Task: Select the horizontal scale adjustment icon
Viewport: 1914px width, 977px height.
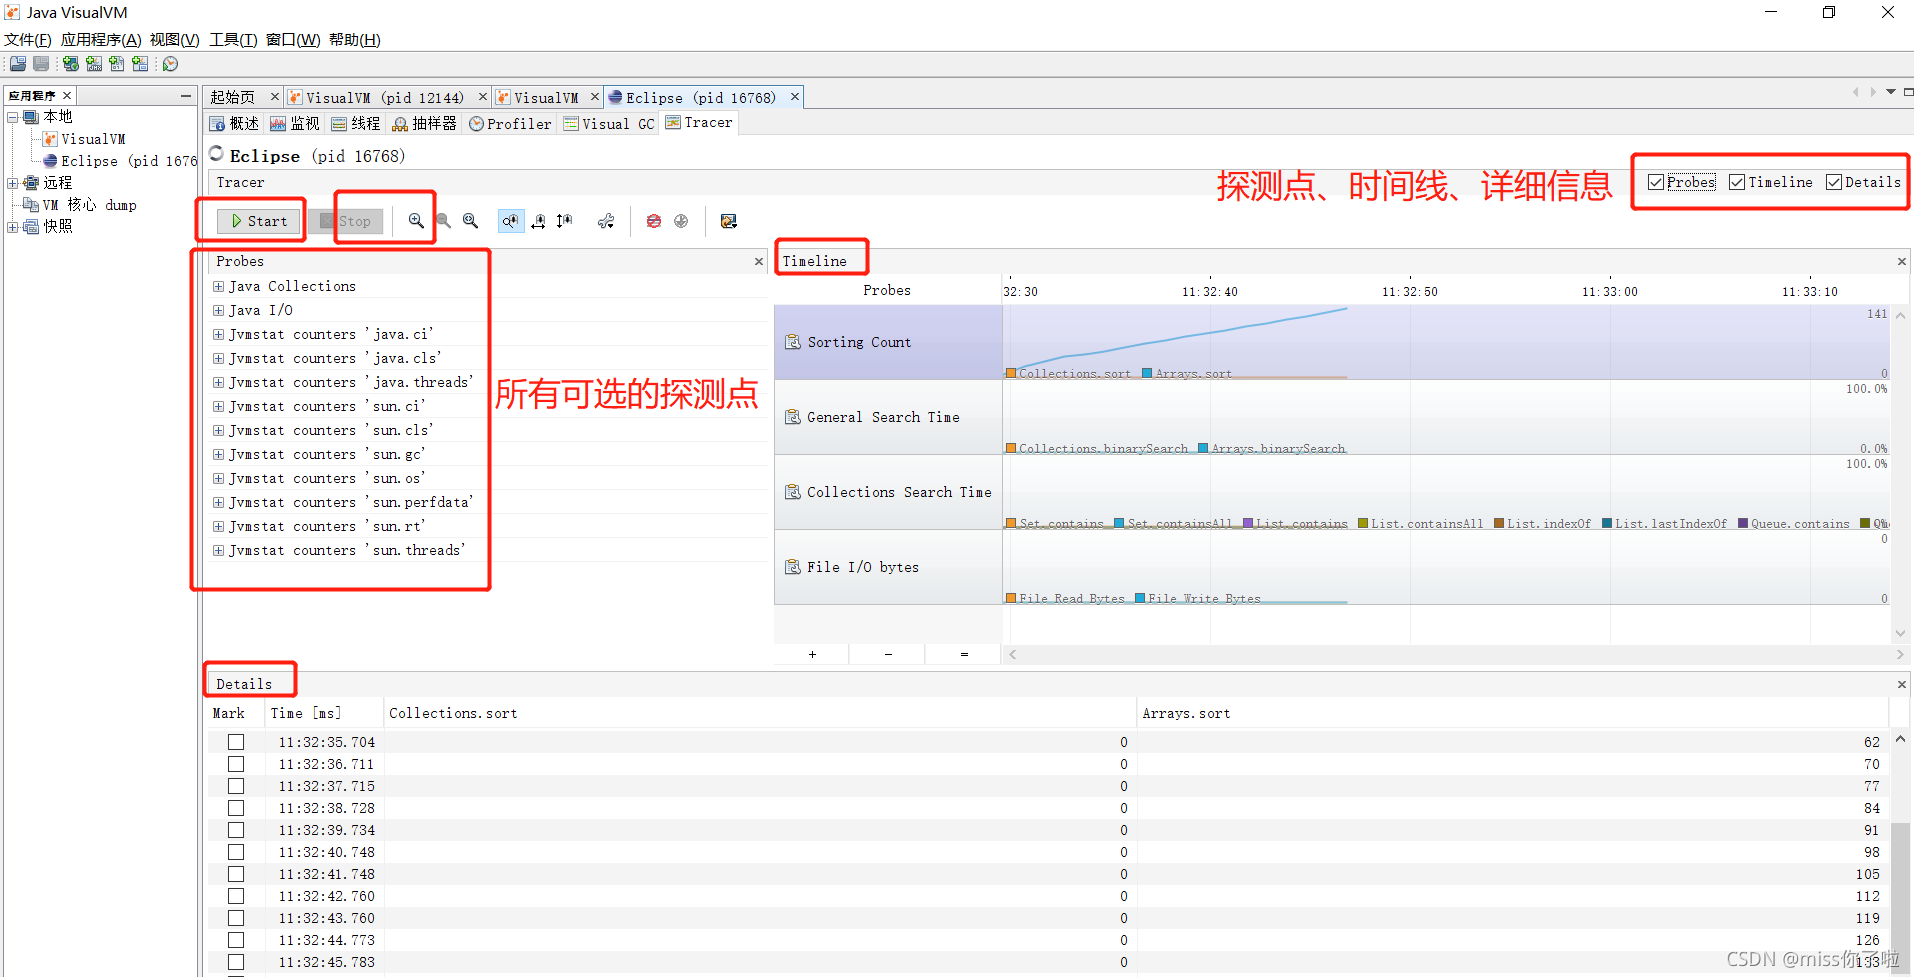Action: [540, 221]
